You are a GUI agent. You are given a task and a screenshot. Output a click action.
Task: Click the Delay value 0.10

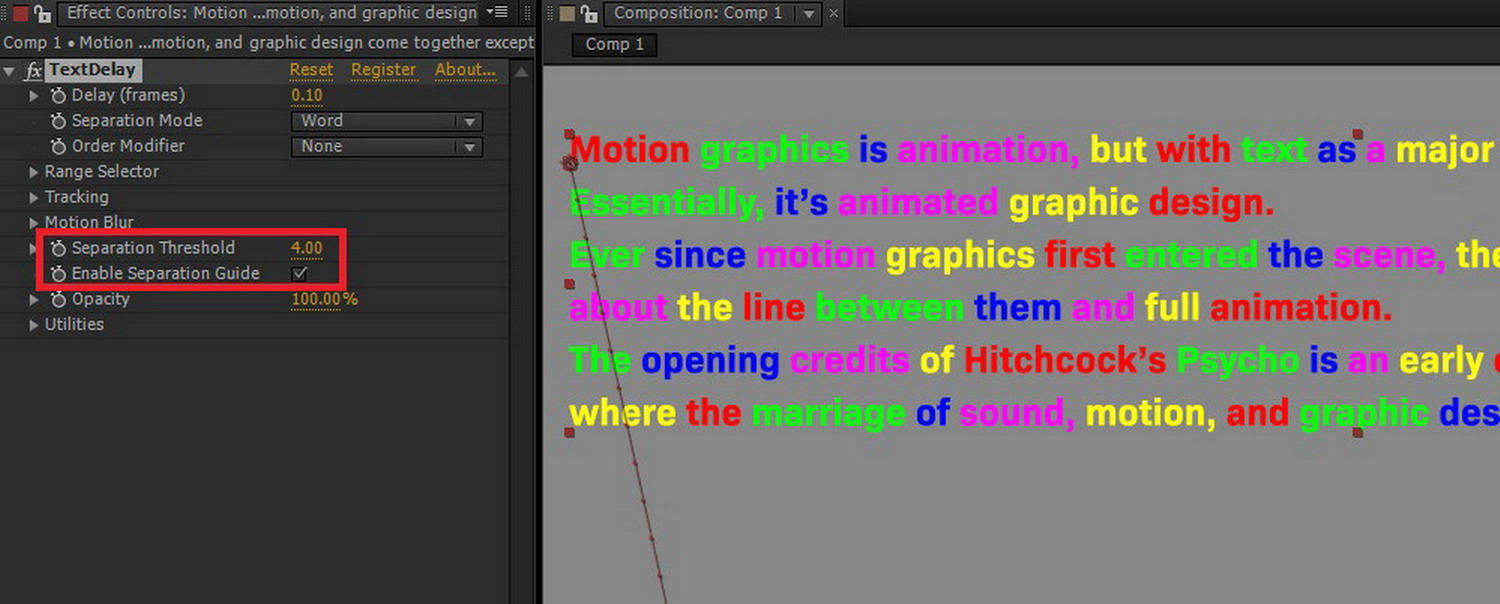tap(307, 96)
